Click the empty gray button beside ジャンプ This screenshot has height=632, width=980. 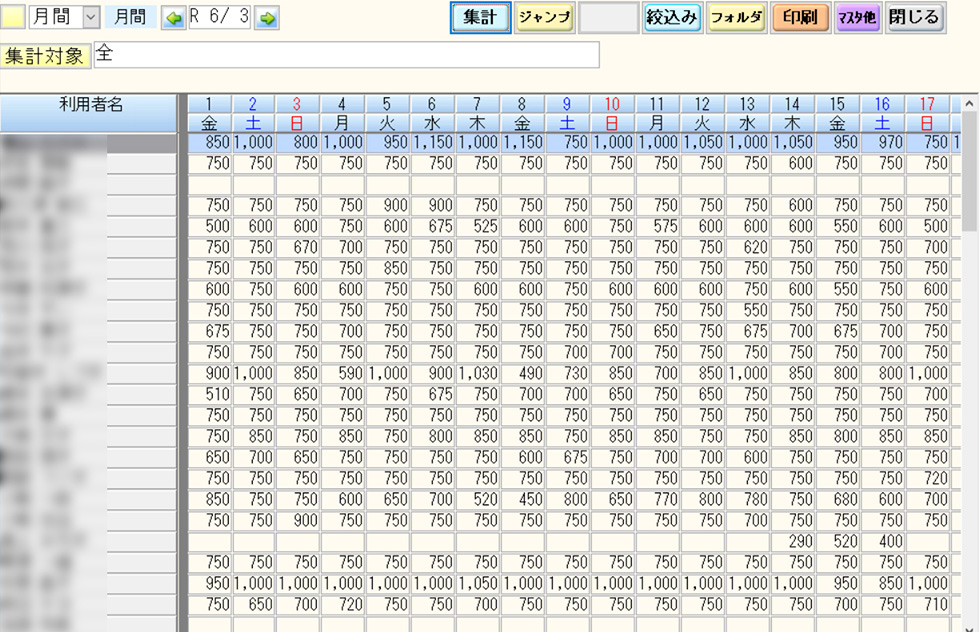[608, 18]
